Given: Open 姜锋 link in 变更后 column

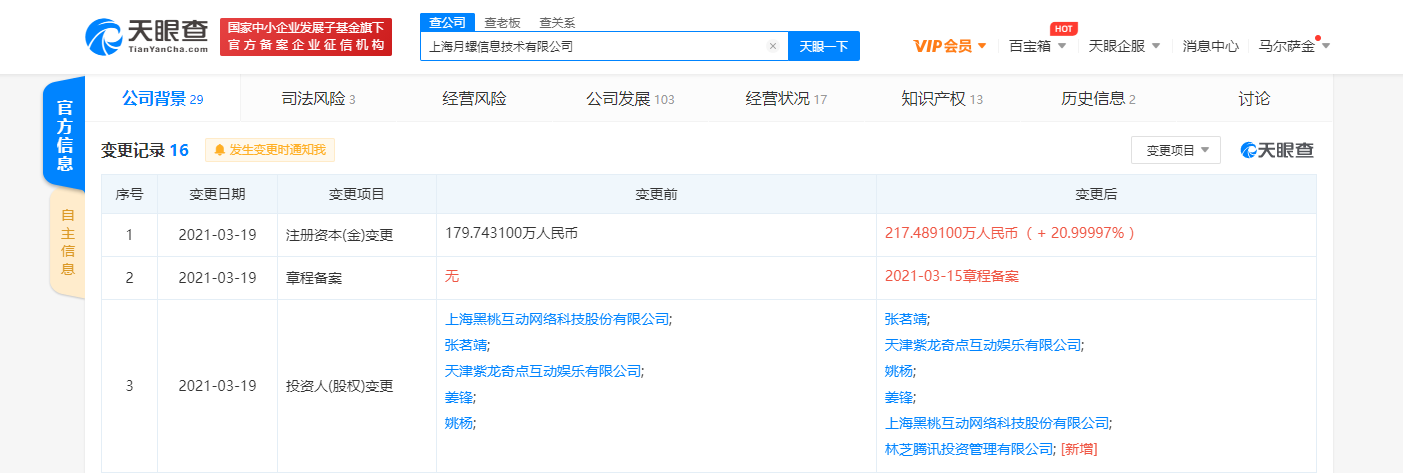Looking at the screenshot, I should pos(900,397).
